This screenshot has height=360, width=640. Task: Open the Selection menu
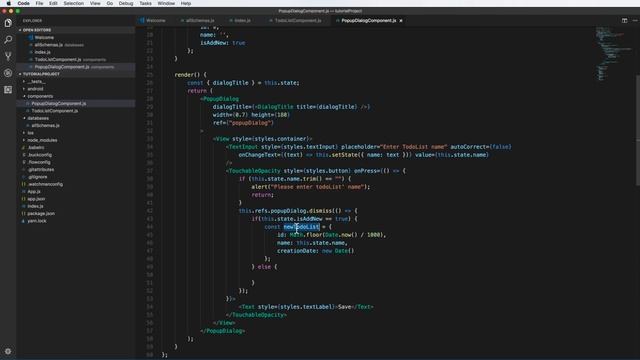73,3
